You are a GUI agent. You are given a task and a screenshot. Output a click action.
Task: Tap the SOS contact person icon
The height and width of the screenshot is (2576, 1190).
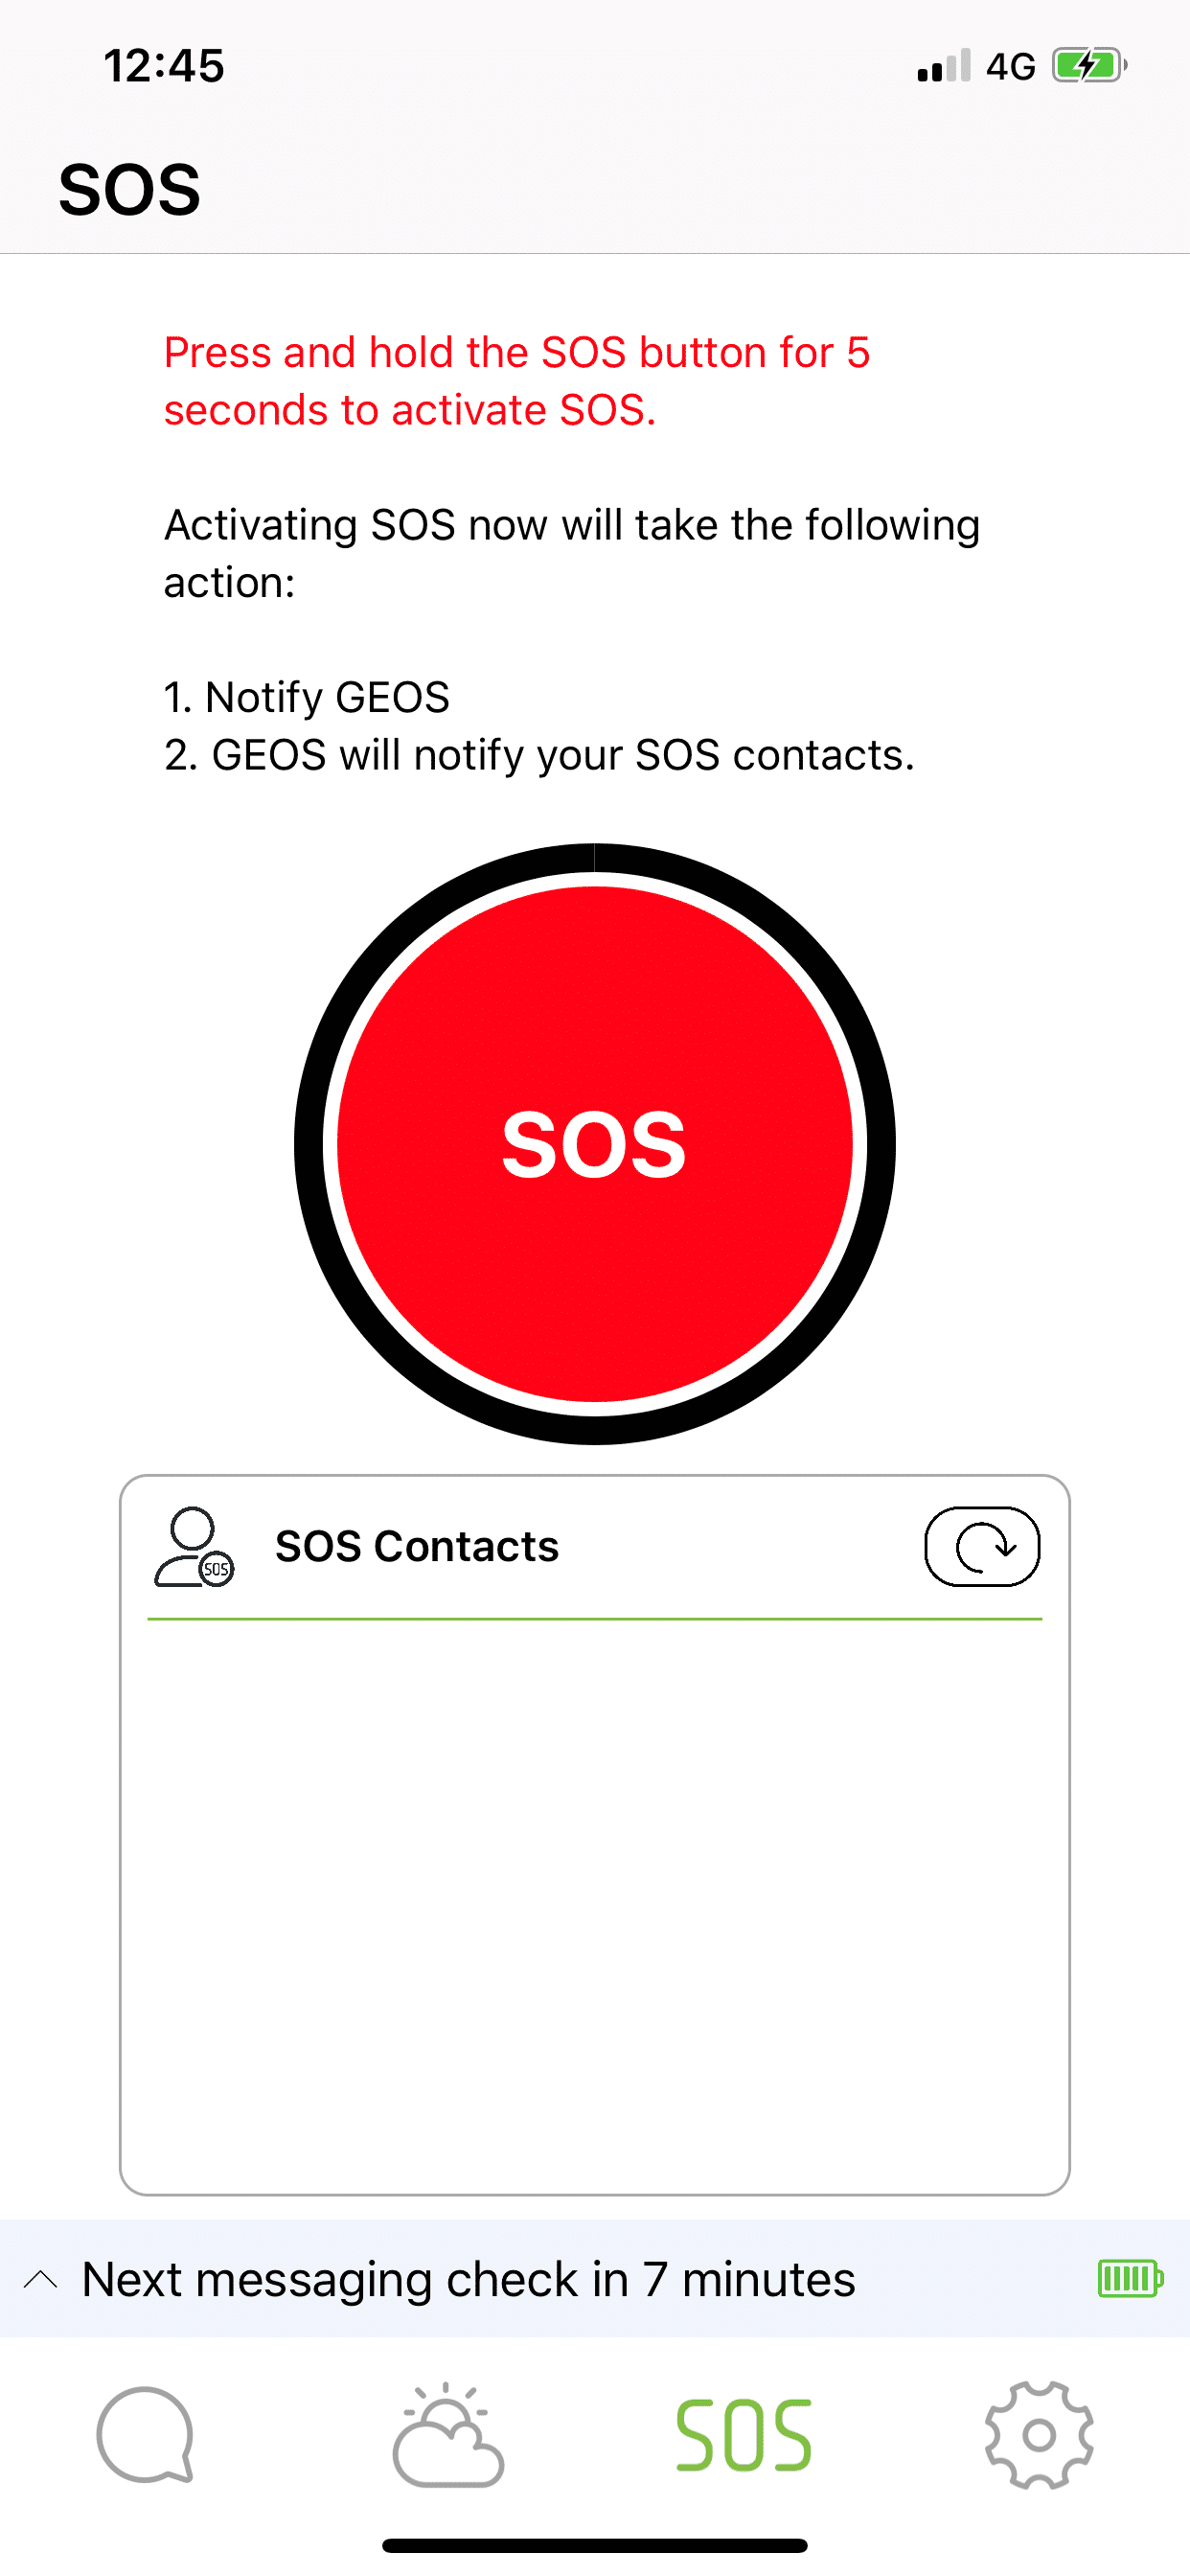[193, 1546]
